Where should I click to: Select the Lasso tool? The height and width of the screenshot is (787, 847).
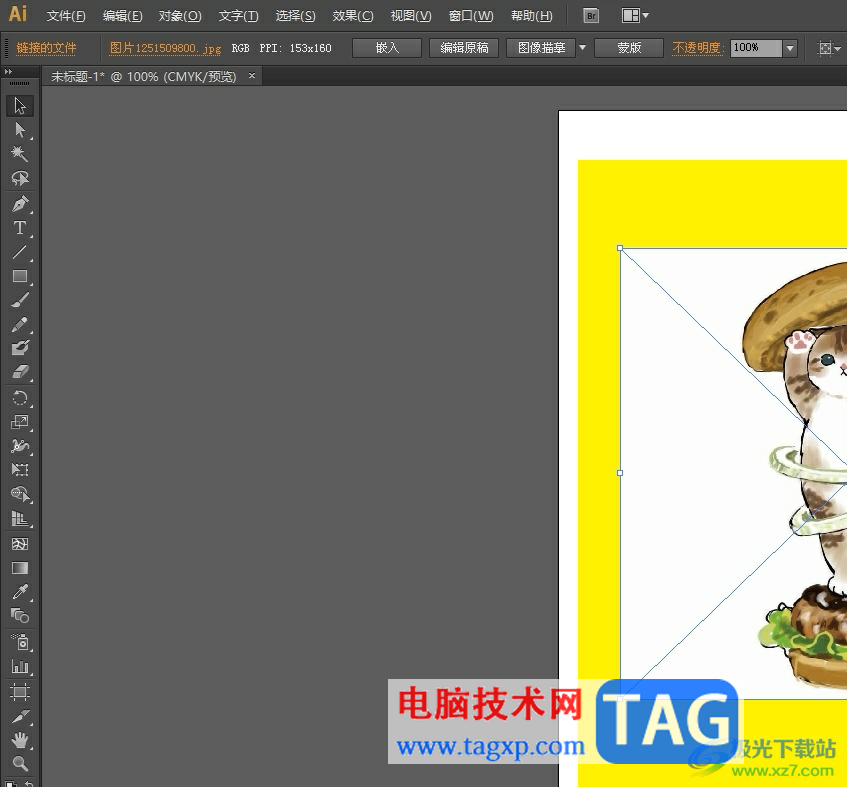coord(20,178)
